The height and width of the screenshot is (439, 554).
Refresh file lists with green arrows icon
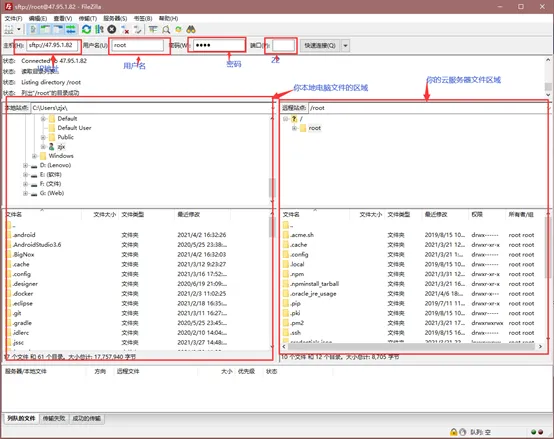pyautogui.click(x=86, y=30)
